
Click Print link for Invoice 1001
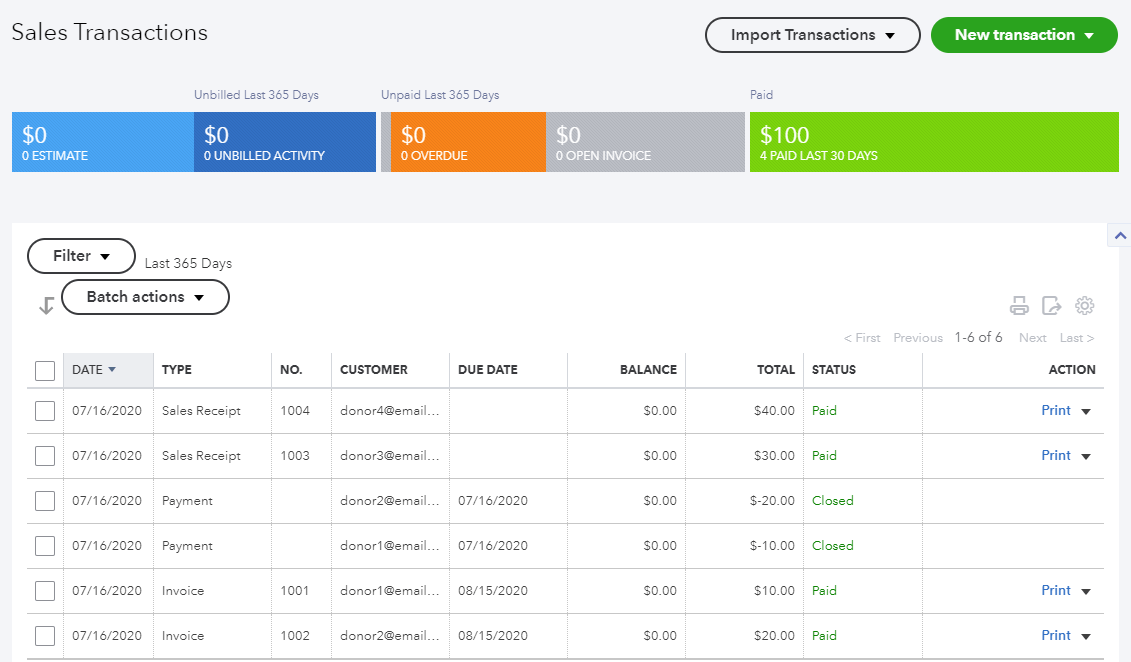(x=1055, y=590)
